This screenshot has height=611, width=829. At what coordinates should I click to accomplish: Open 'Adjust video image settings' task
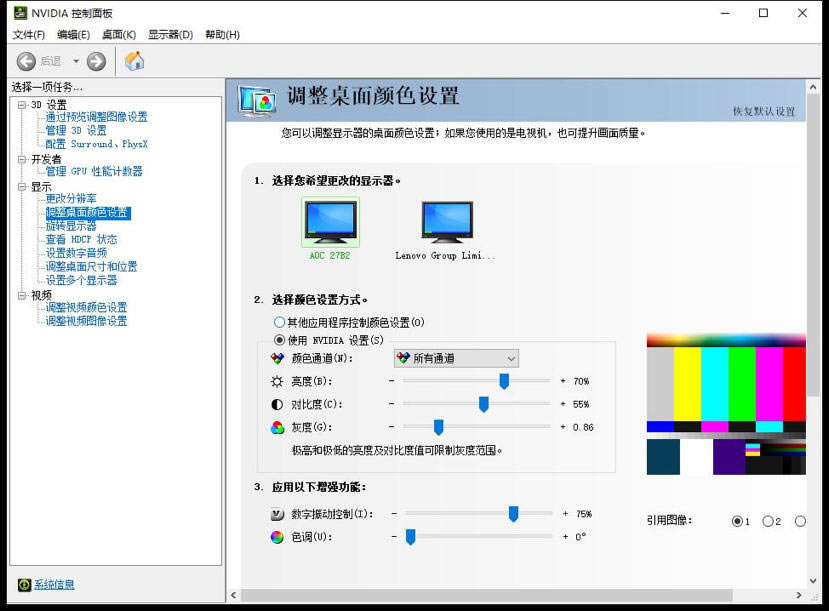(86, 321)
